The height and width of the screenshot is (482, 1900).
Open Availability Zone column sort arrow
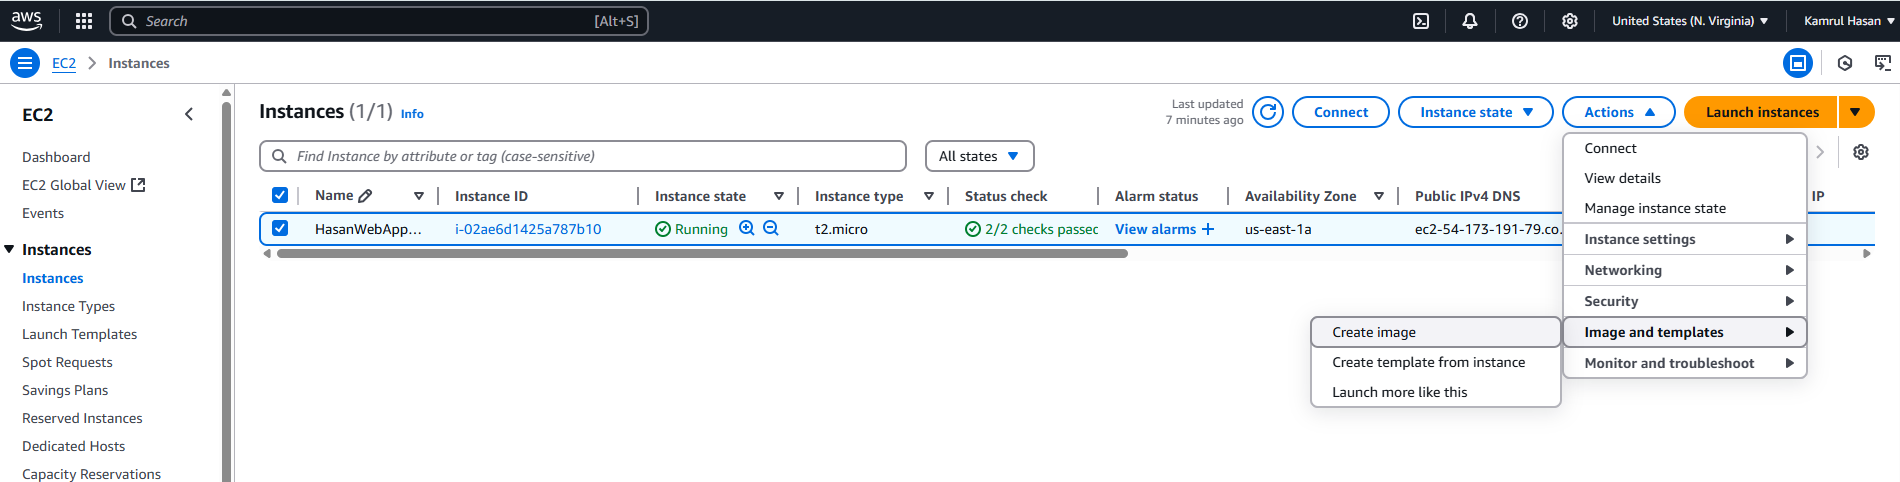pyautogui.click(x=1379, y=196)
